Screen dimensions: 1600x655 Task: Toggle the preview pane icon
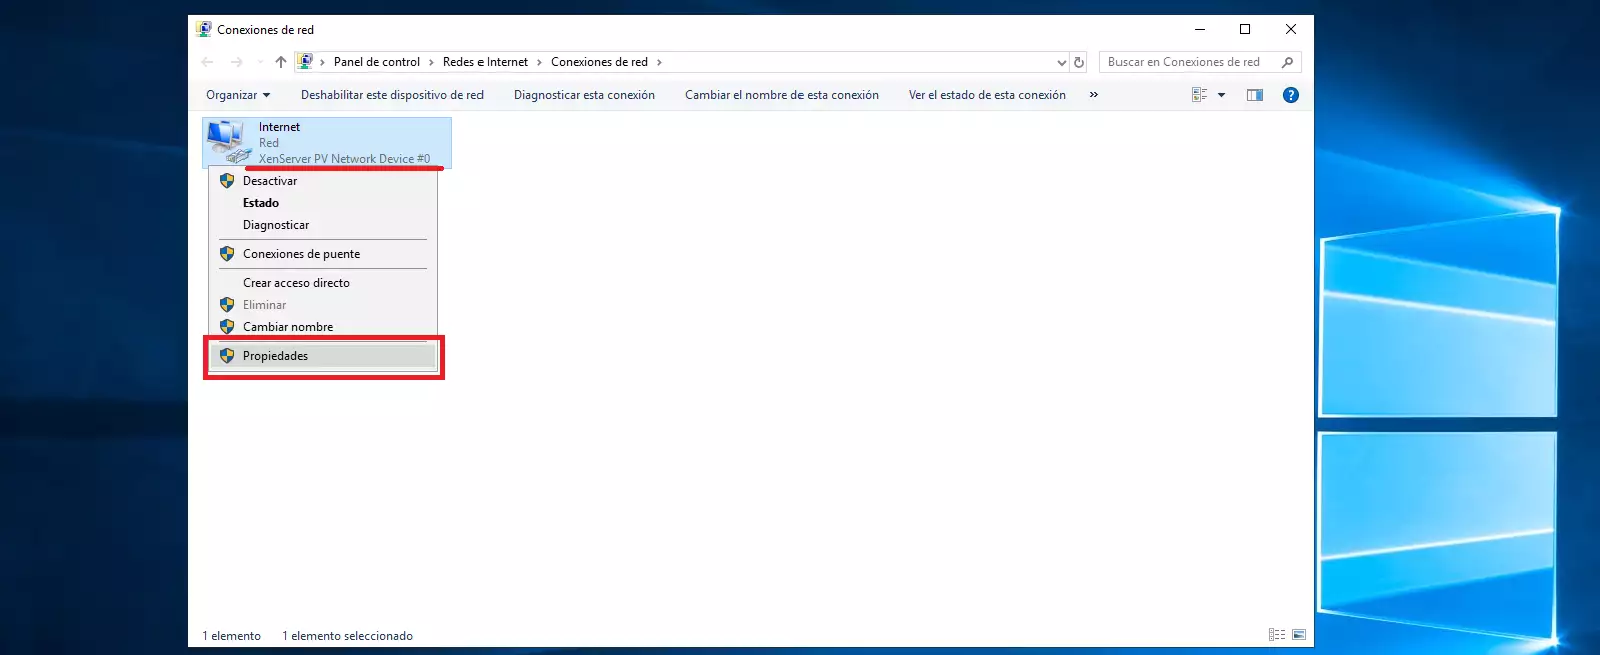(1255, 95)
